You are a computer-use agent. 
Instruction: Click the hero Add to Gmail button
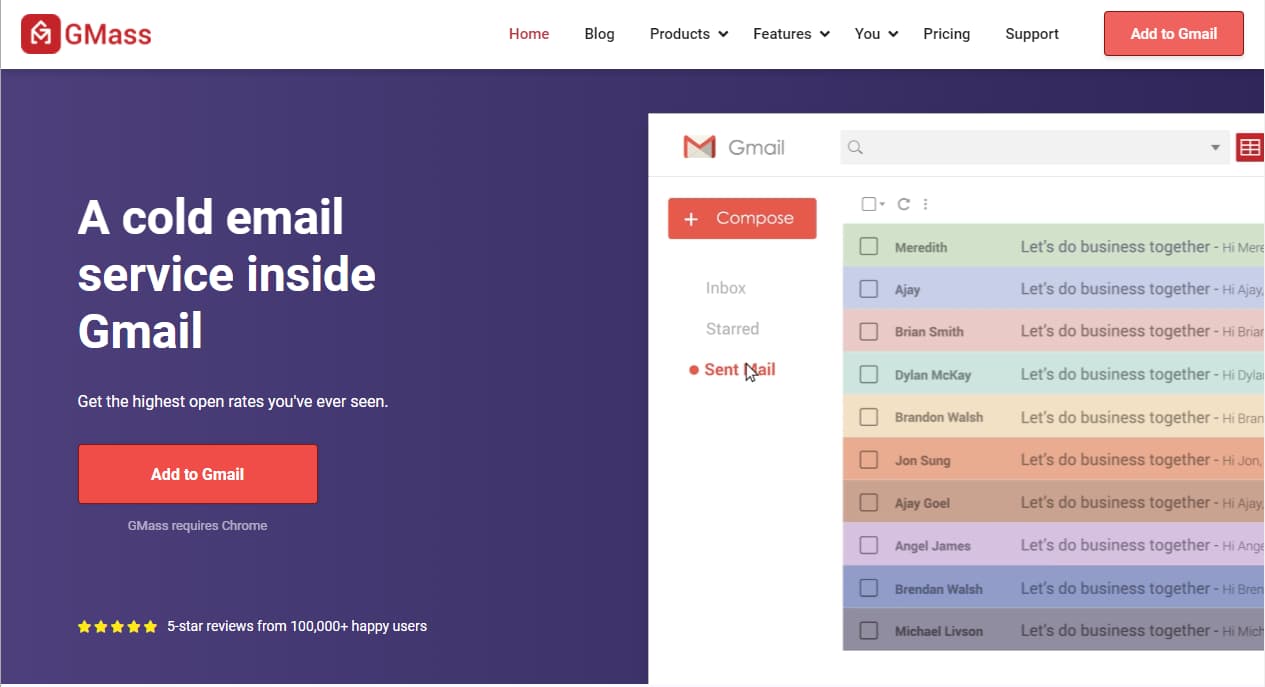pyautogui.click(x=197, y=474)
